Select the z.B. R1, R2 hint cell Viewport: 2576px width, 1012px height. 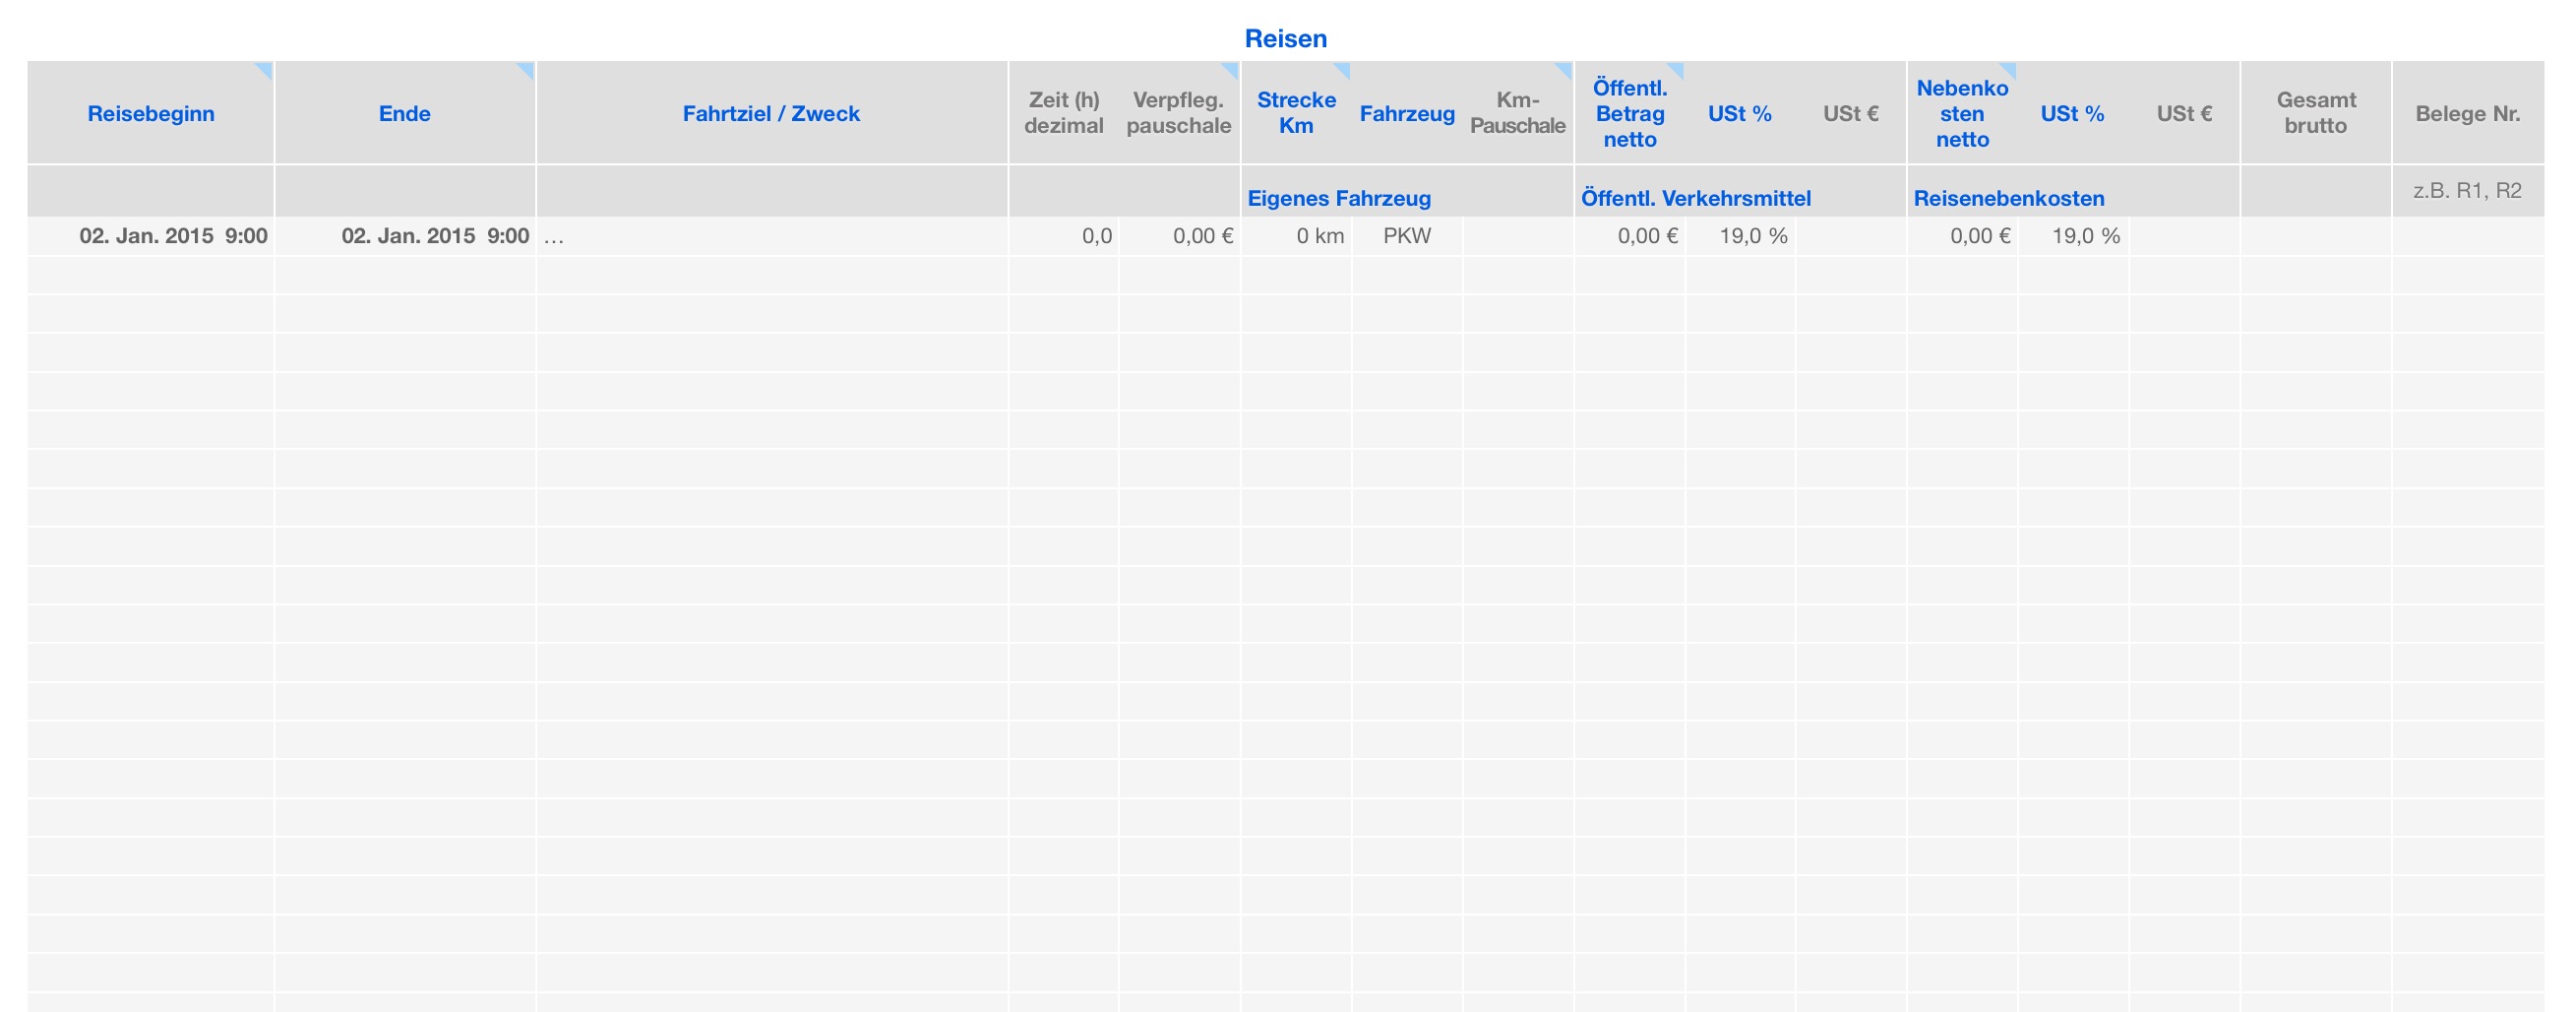[2467, 190]
